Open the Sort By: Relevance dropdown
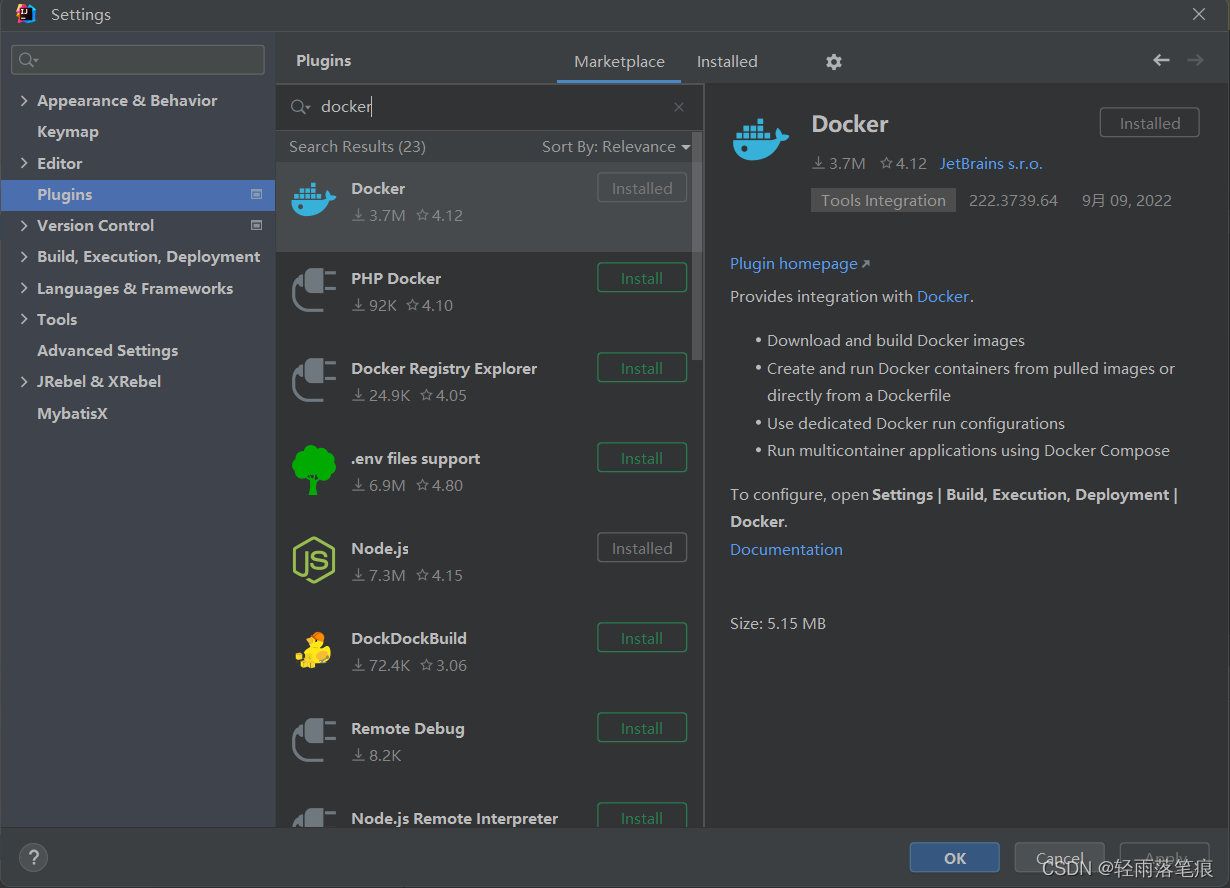The image size is (1230, 888). click(x=616, y=146)
